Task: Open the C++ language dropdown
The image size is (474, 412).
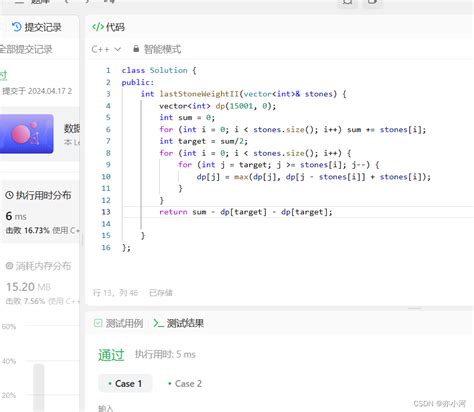Action: tap(106, 49)
